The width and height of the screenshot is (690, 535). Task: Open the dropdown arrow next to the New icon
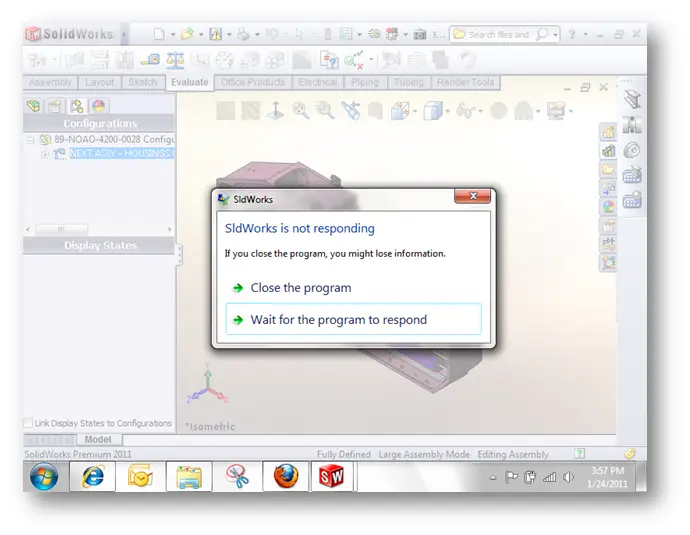[x=173, y=34]
